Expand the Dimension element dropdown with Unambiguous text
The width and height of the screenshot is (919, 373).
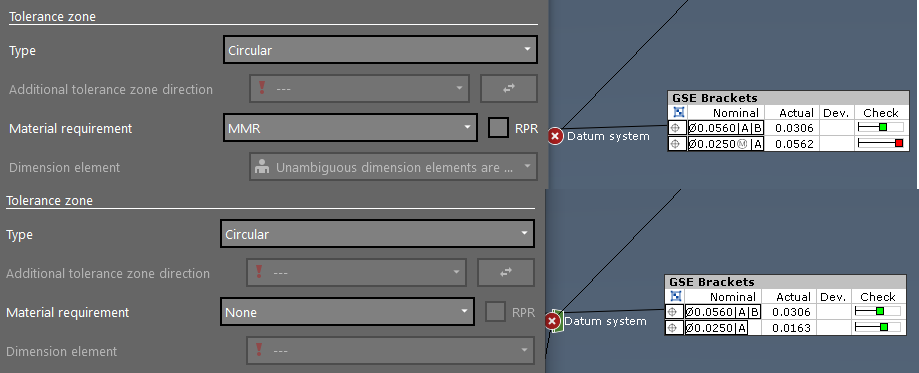point(393,167)
